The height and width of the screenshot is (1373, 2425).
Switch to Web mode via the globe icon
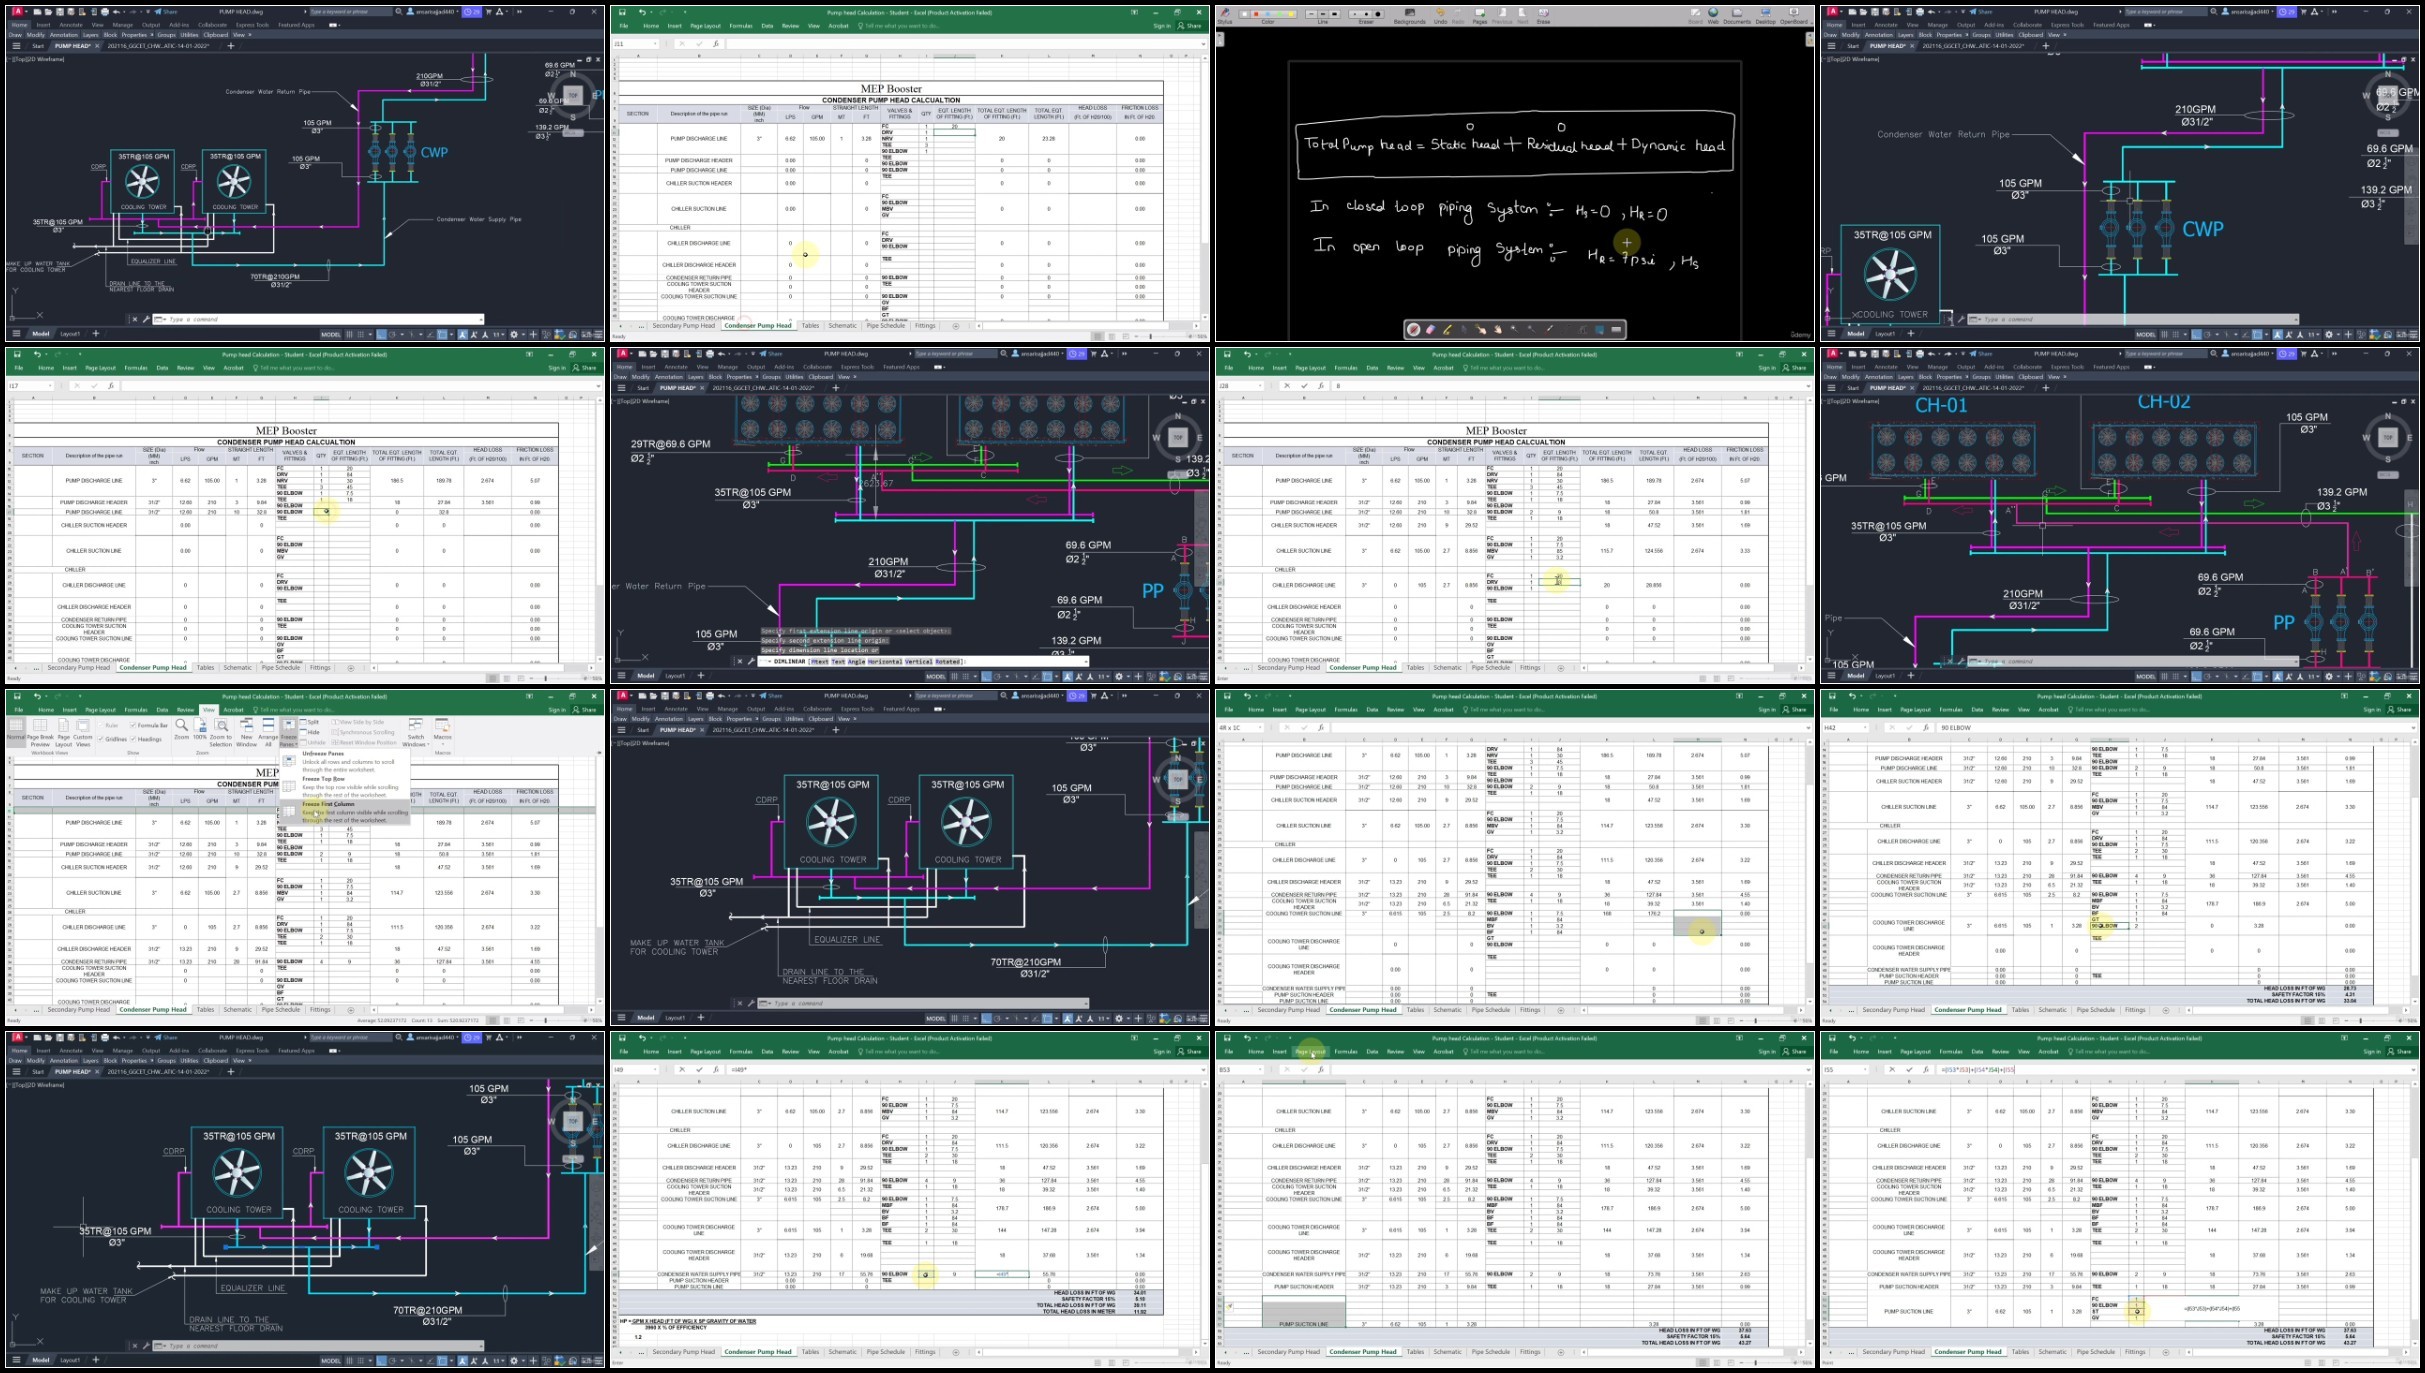click(x=1713, y=15)
